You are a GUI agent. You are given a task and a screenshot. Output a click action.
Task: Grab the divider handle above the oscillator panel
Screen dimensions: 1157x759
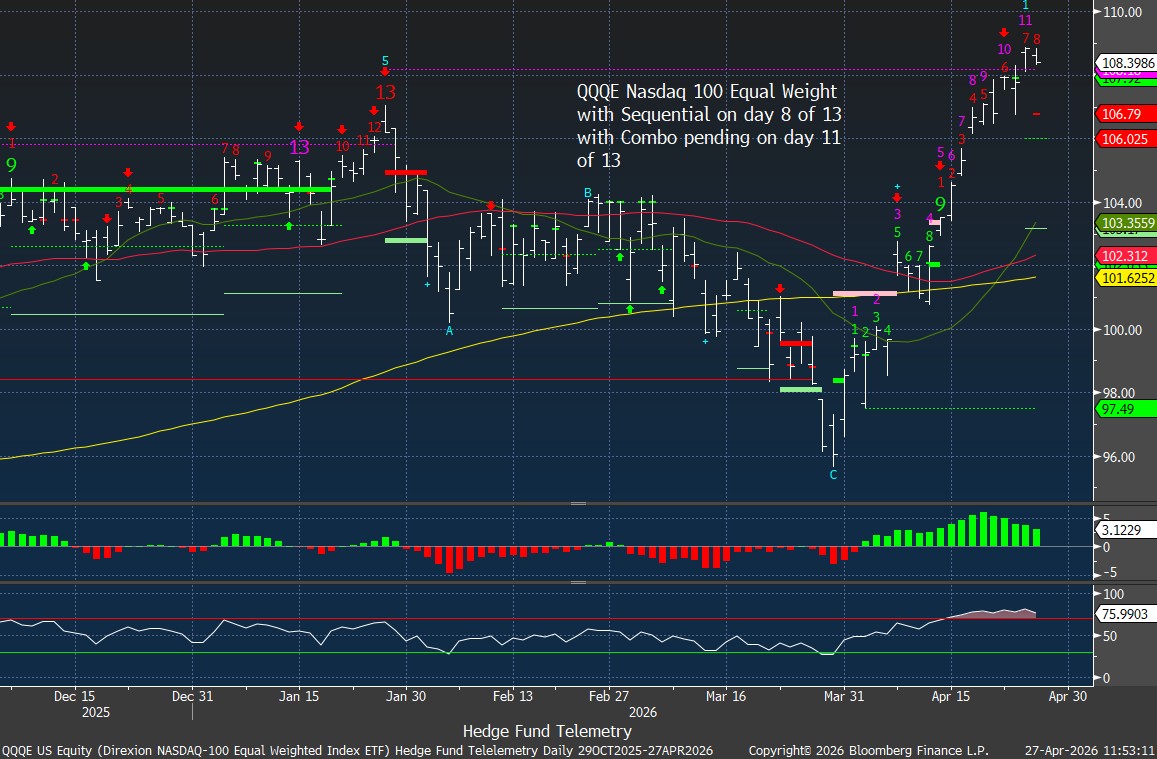pyautogui.click(x=578, y=581)
